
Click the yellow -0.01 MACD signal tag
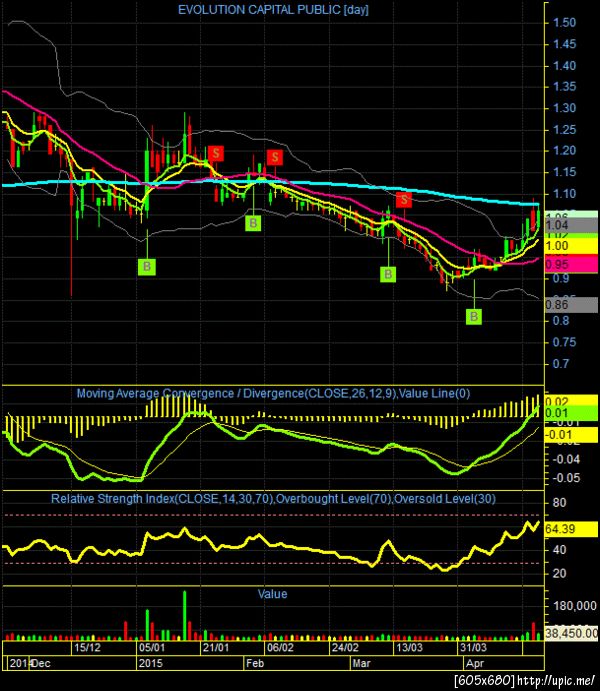click(571, 435)
